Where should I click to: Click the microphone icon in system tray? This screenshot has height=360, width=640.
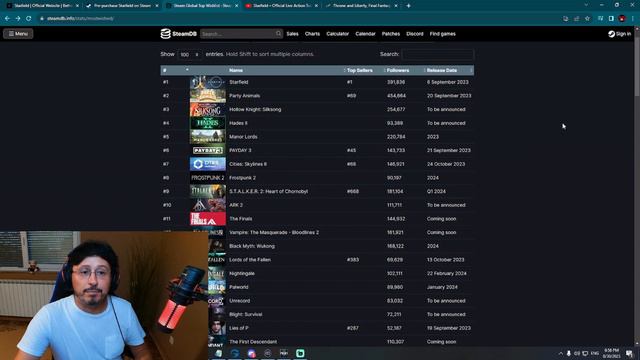pyautogui.click(x=569, y=353)
